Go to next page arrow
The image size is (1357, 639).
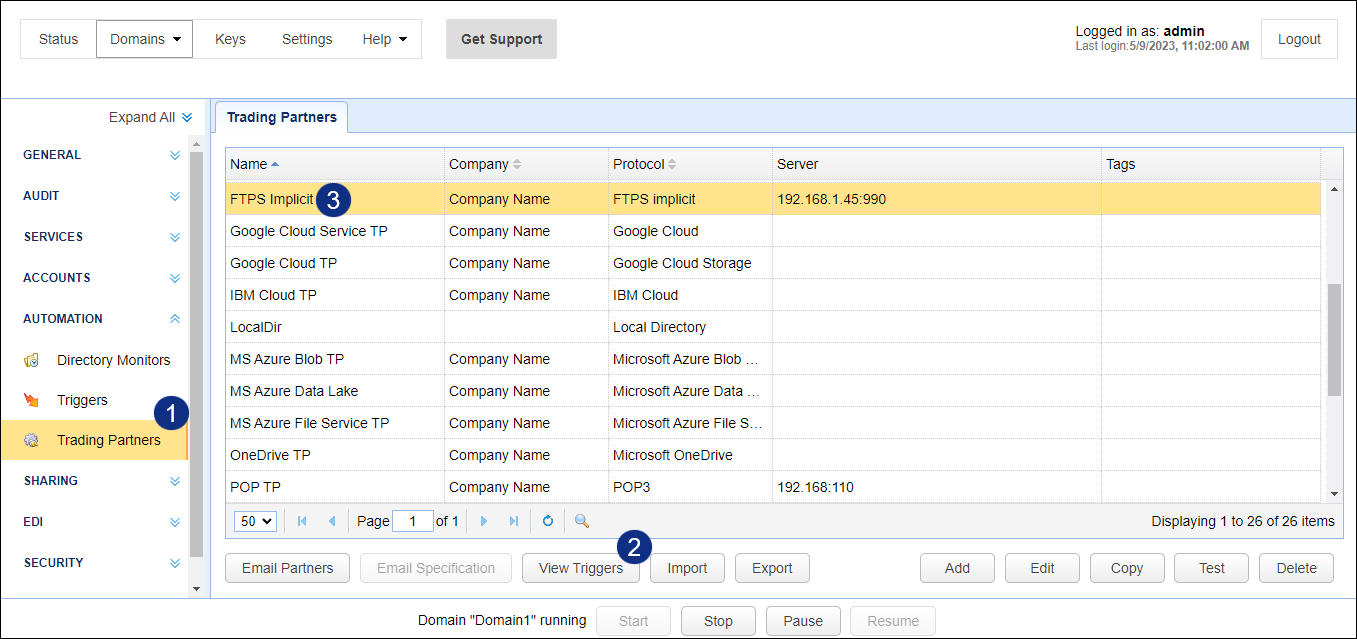[x=484, y=521]
